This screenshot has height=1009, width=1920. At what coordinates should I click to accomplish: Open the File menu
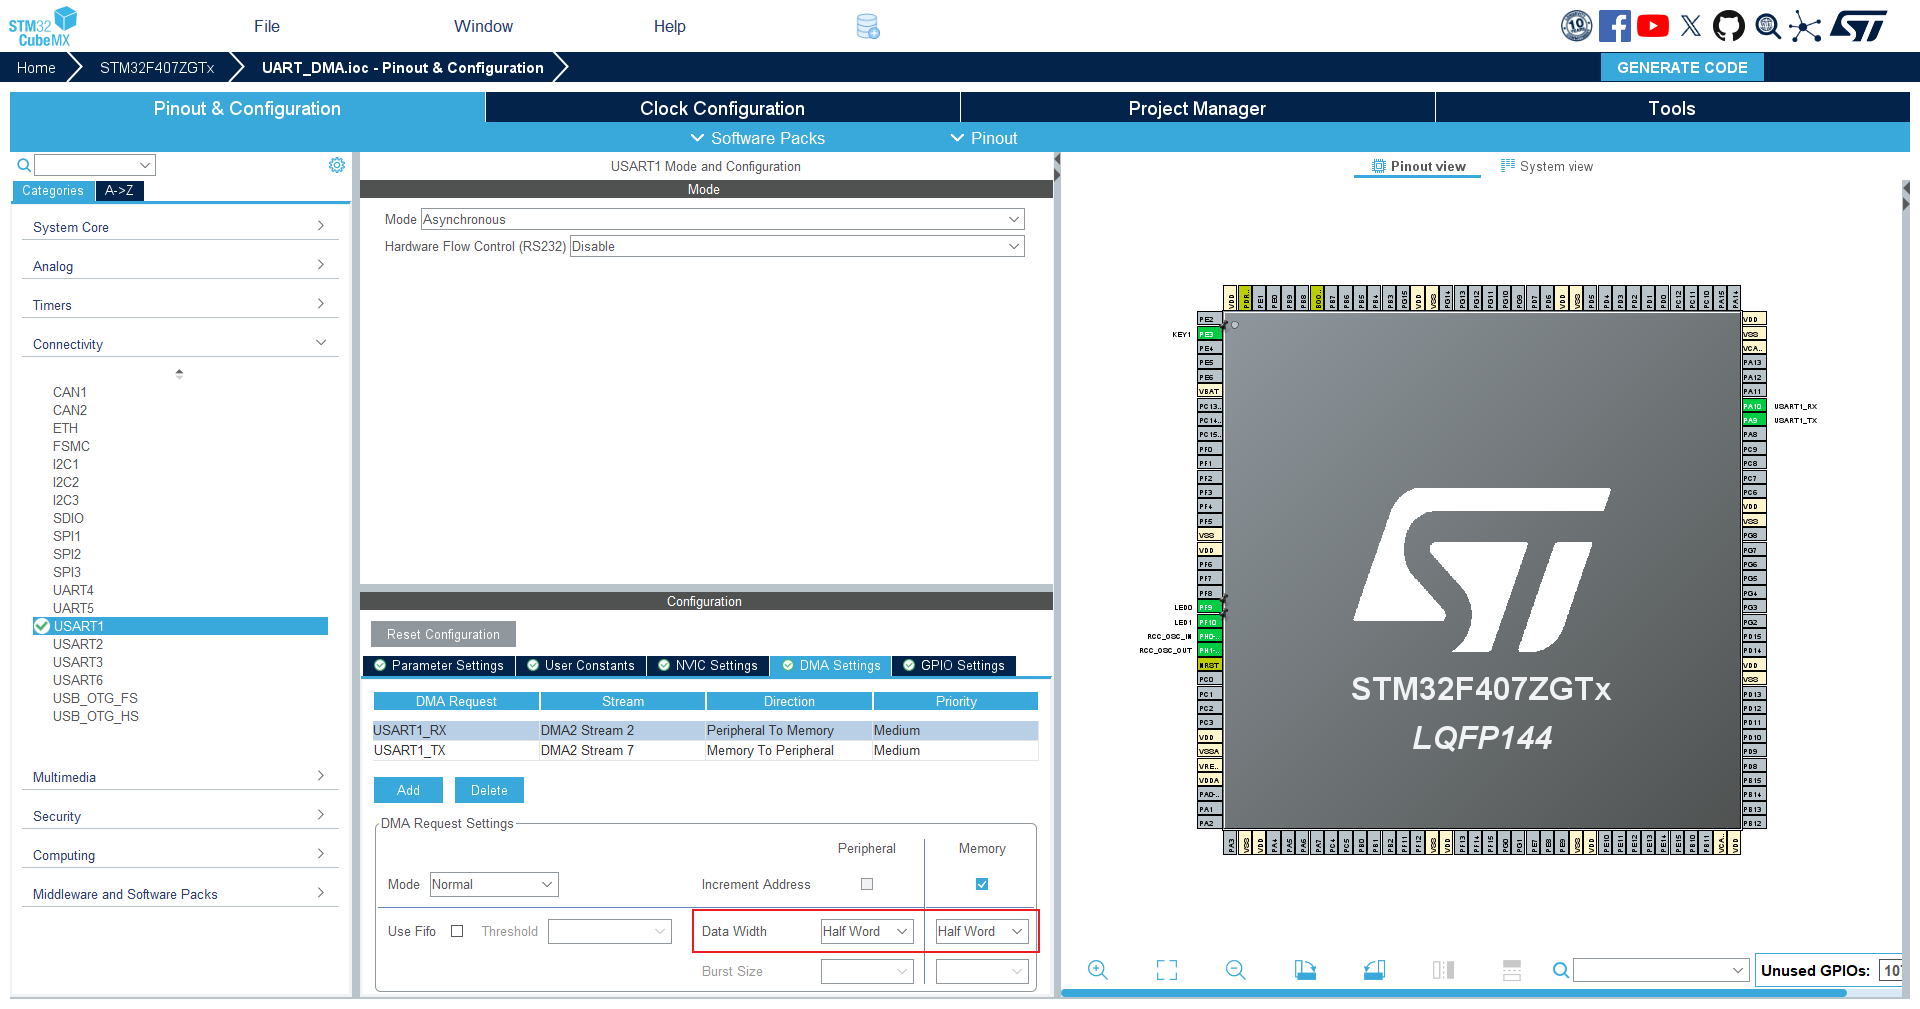[x=267, y=26]
